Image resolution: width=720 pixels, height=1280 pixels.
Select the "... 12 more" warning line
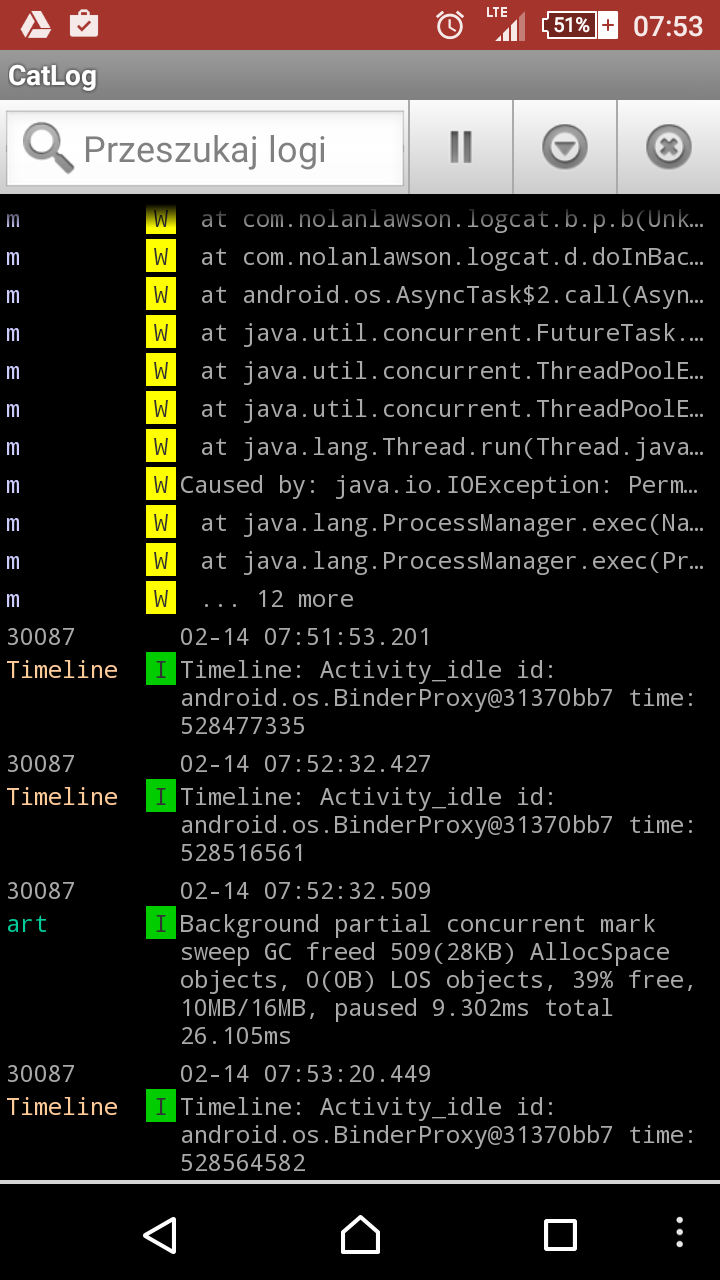(277, 599)
